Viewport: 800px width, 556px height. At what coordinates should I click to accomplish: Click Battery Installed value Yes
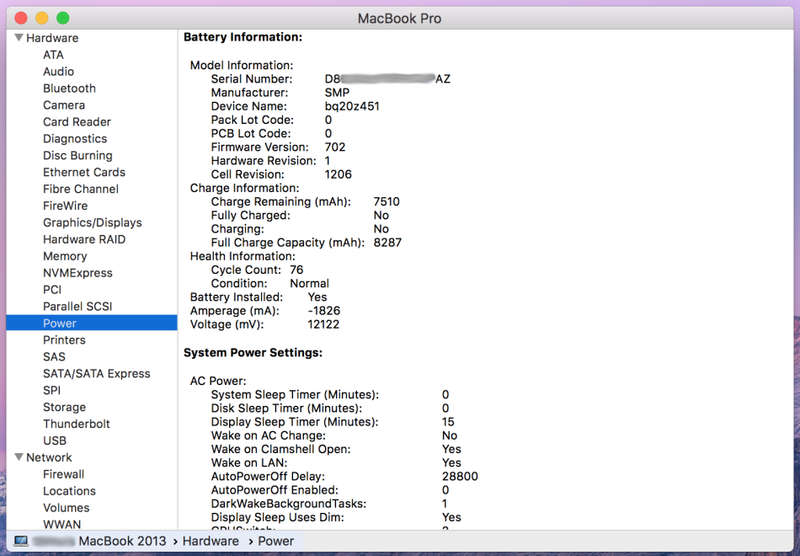point(317,297)
